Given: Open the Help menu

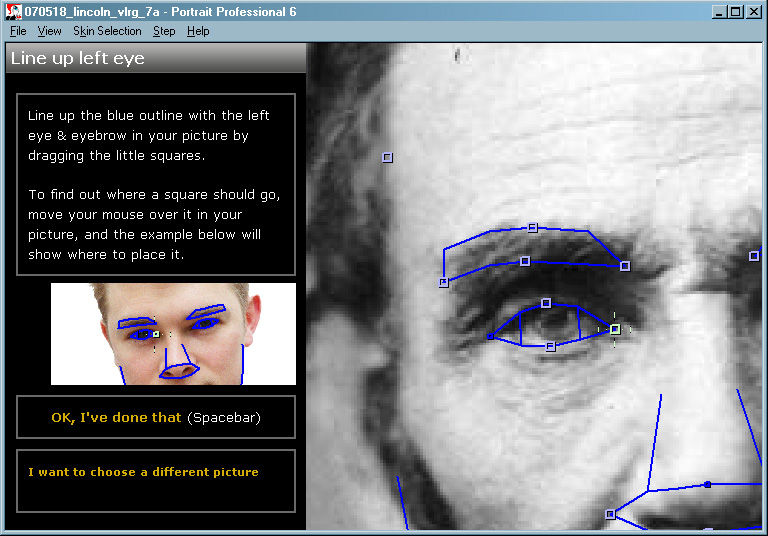Looking at the screenshot, I should click(x=198, y=31).
